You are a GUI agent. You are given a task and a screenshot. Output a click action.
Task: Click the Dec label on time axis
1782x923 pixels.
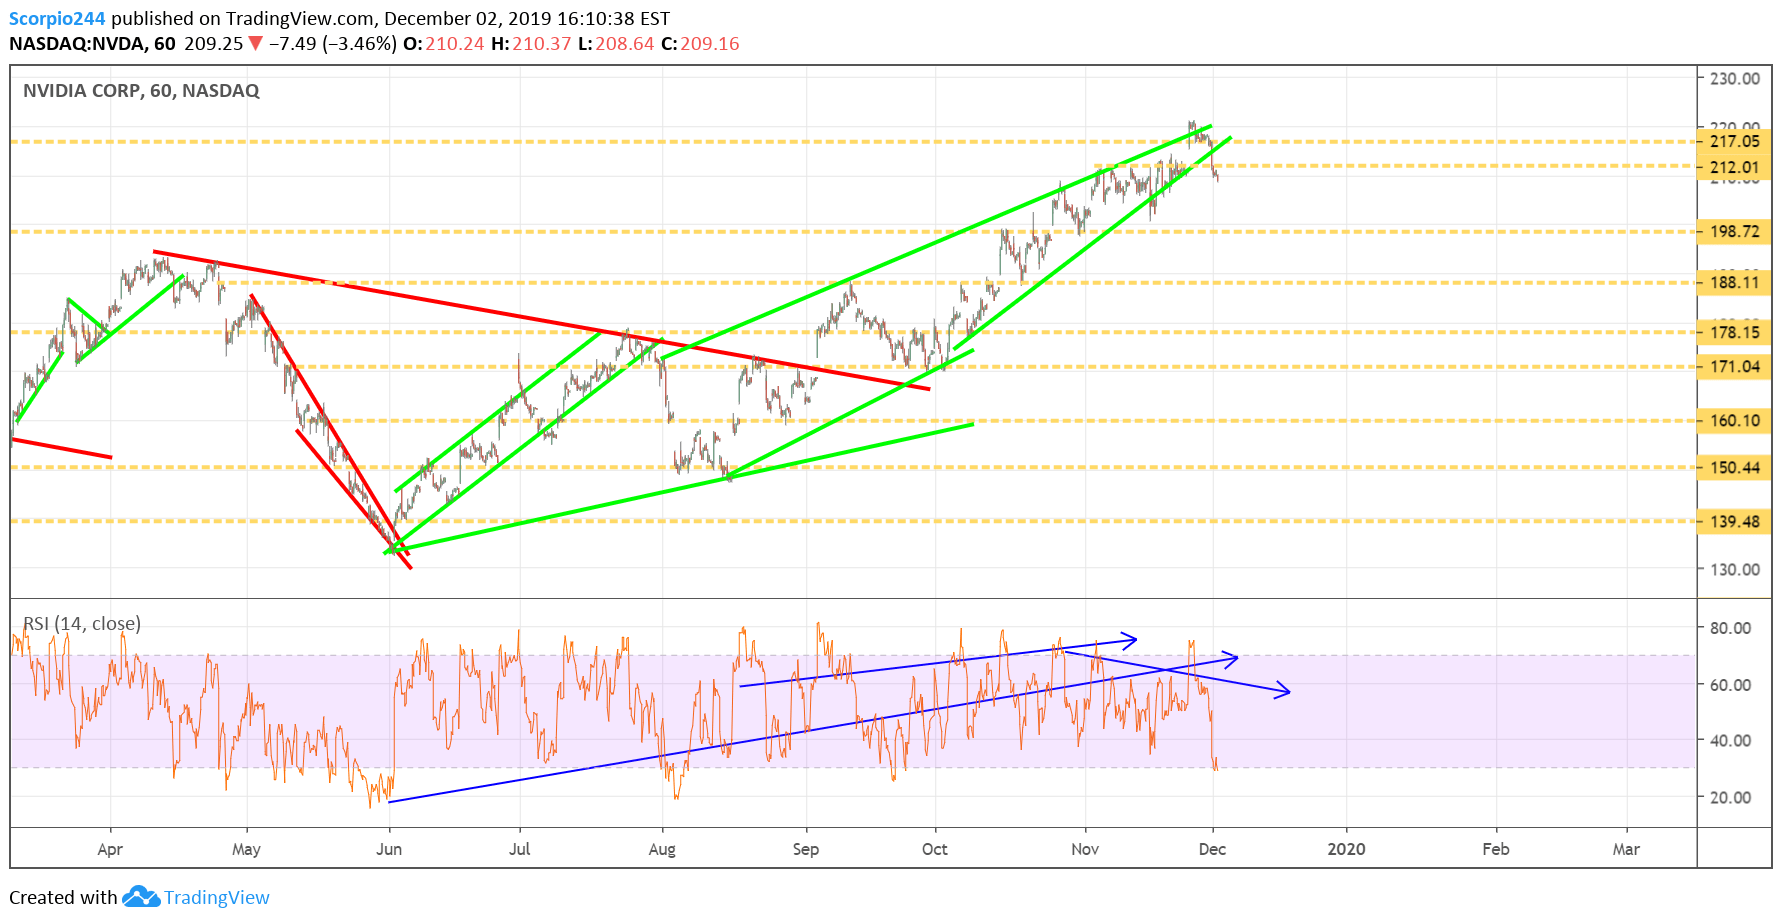coord(1212,849)
